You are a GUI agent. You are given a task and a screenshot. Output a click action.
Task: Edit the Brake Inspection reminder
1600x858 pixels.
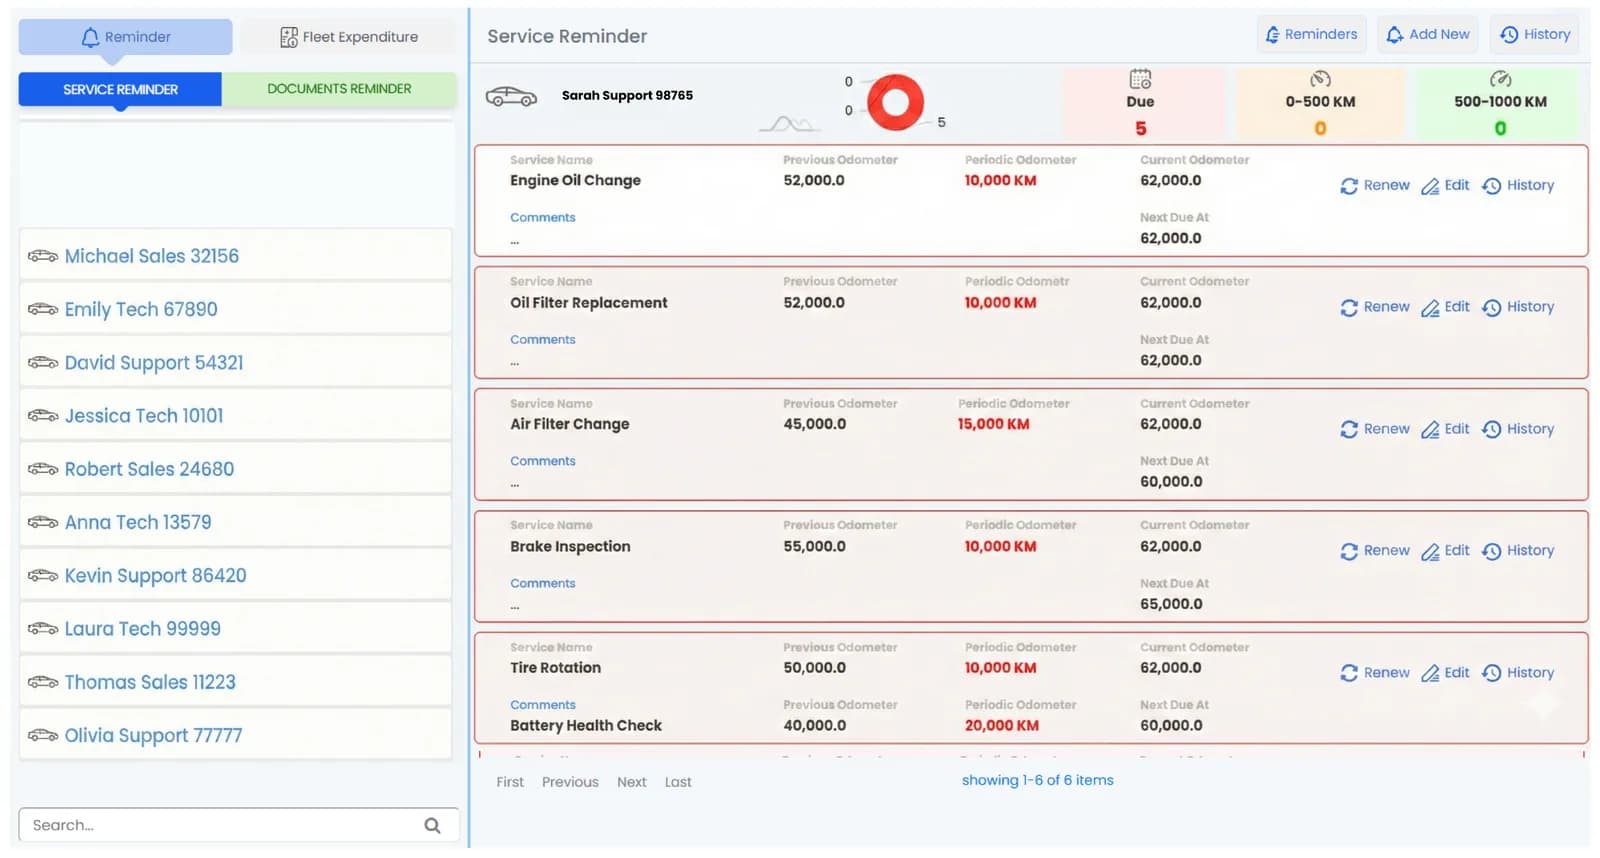click(1446, 551)
